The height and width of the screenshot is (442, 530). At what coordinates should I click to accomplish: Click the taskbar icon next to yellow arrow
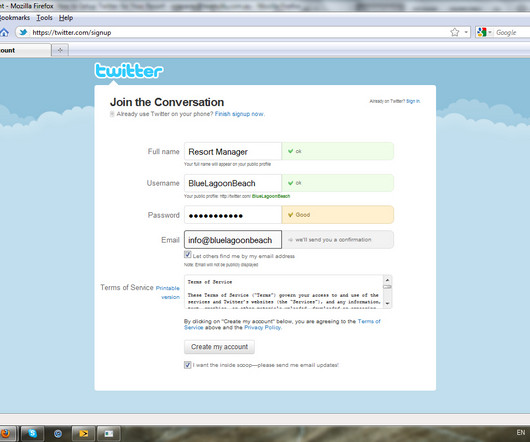[x=109, y=433]
